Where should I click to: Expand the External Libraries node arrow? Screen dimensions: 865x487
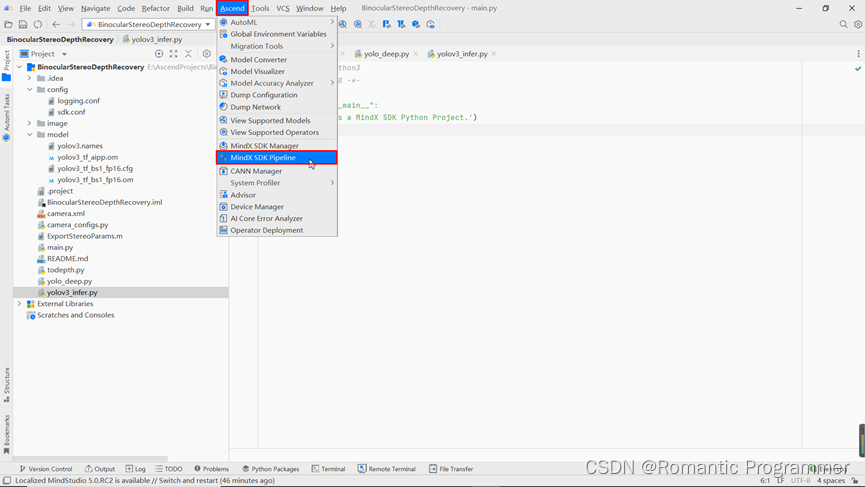[20, 304]
